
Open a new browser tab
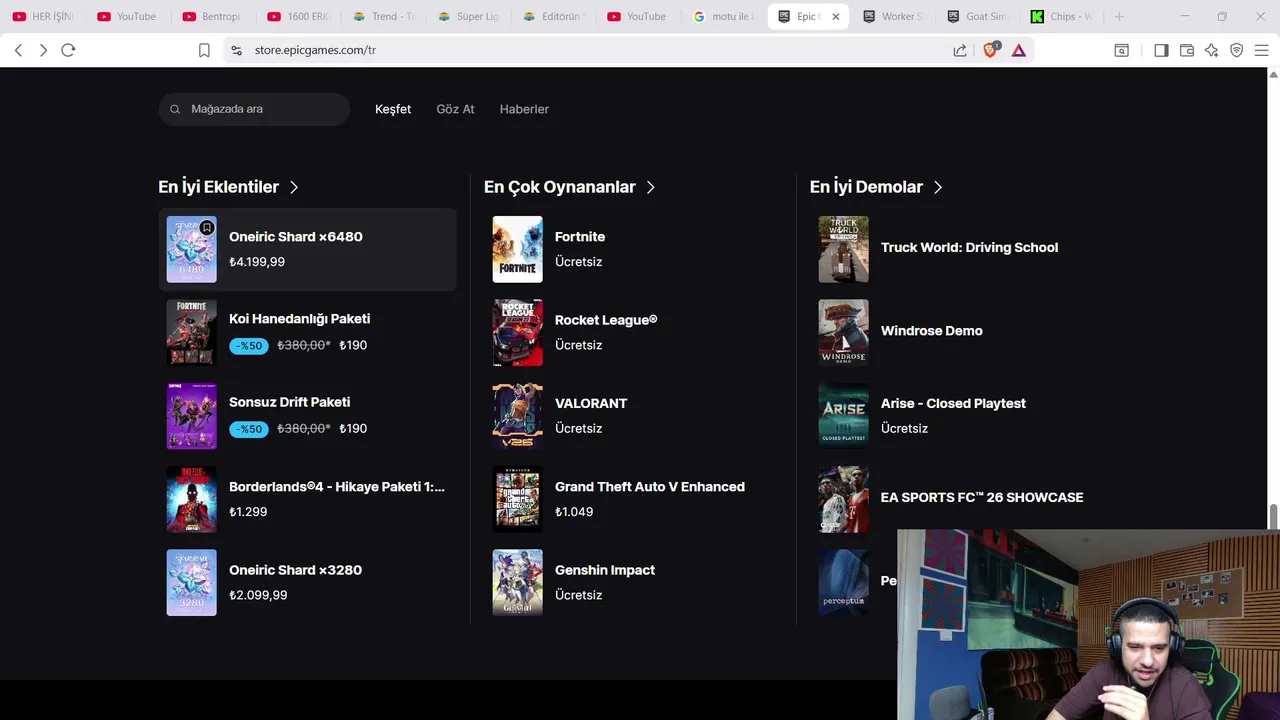(1119, 16)
